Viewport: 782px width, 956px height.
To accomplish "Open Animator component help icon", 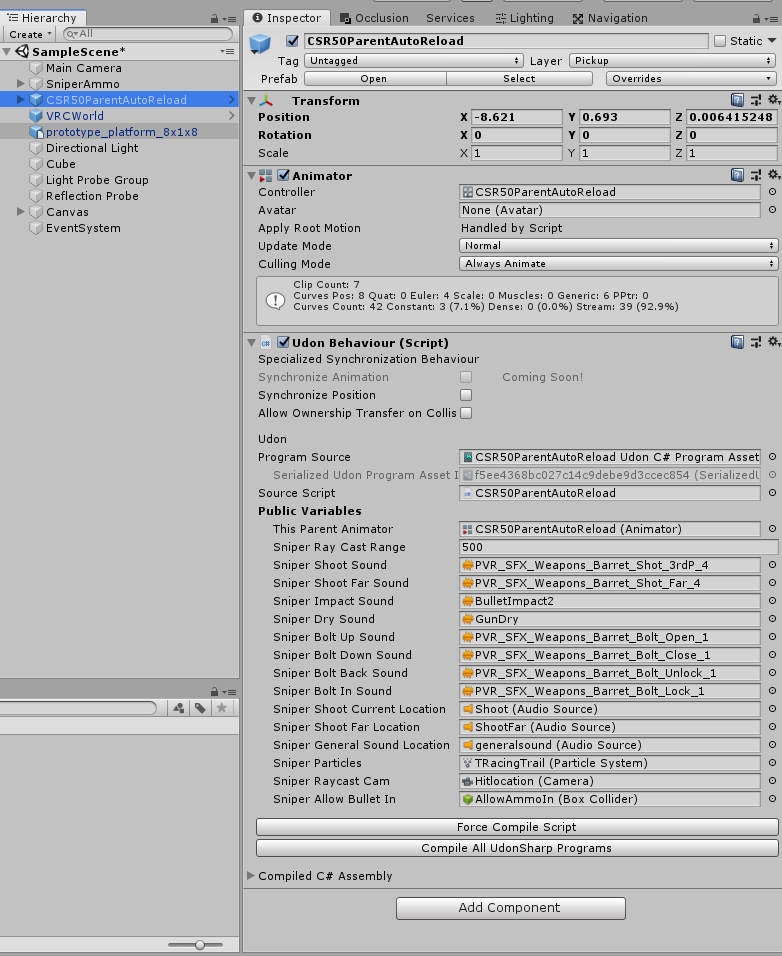I will [737, 176].
